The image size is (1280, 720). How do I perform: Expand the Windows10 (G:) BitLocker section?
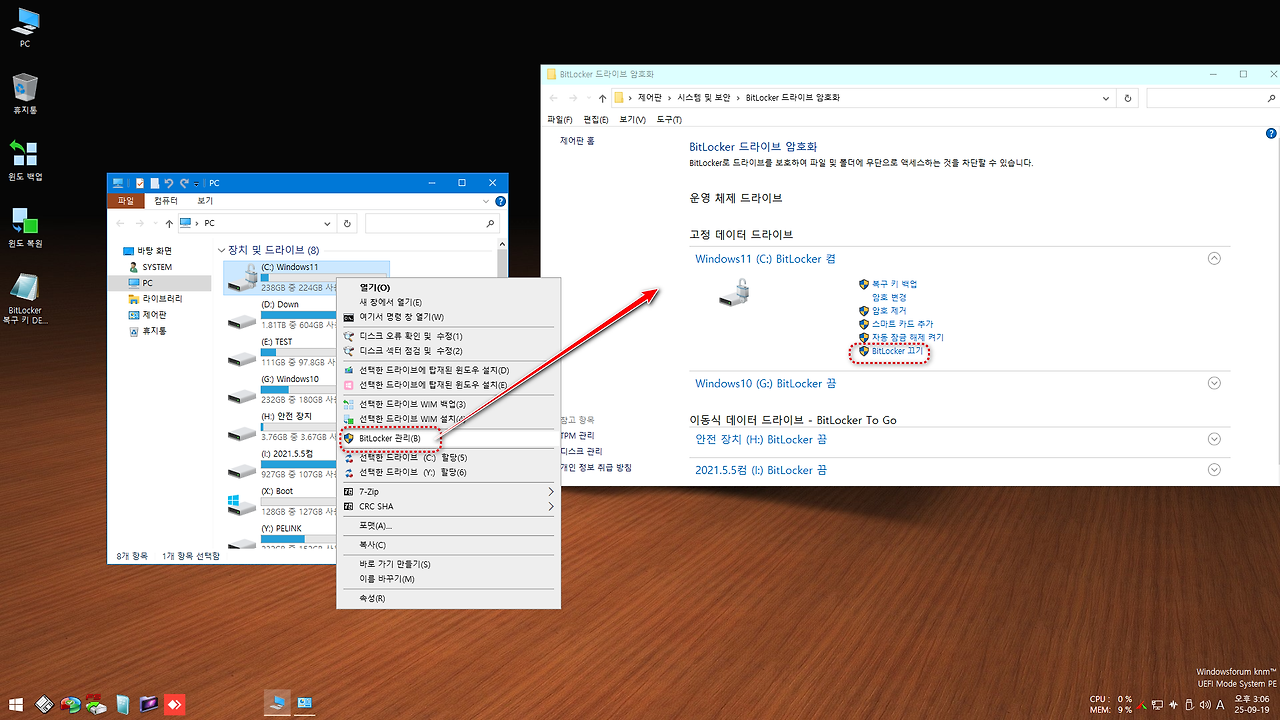pos(1214,383)
